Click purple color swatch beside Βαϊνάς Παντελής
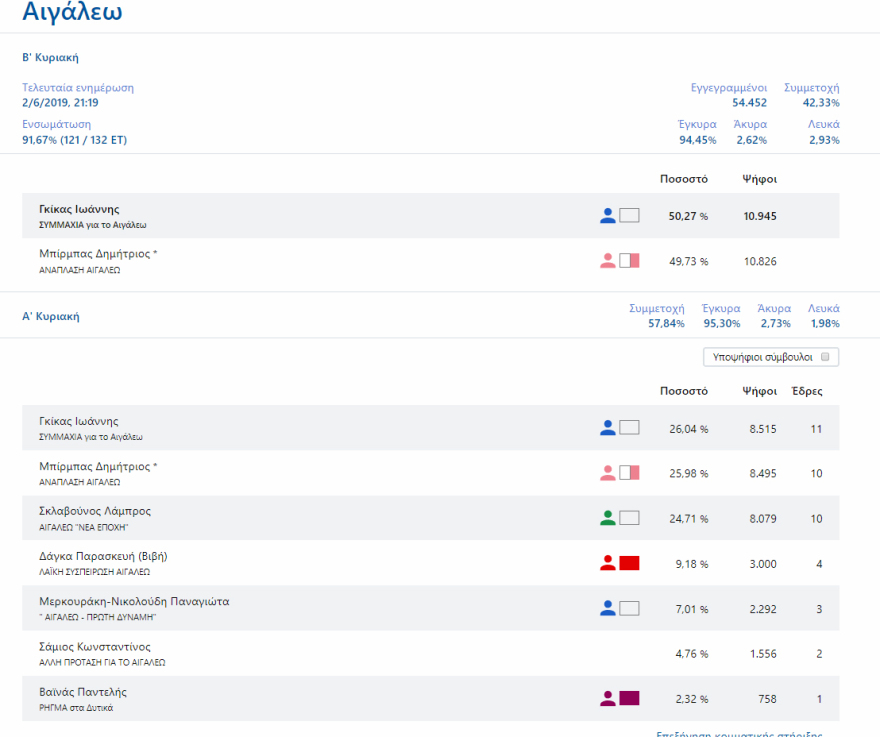The width and height of the screenshot is (880, 737). point(629,699)
